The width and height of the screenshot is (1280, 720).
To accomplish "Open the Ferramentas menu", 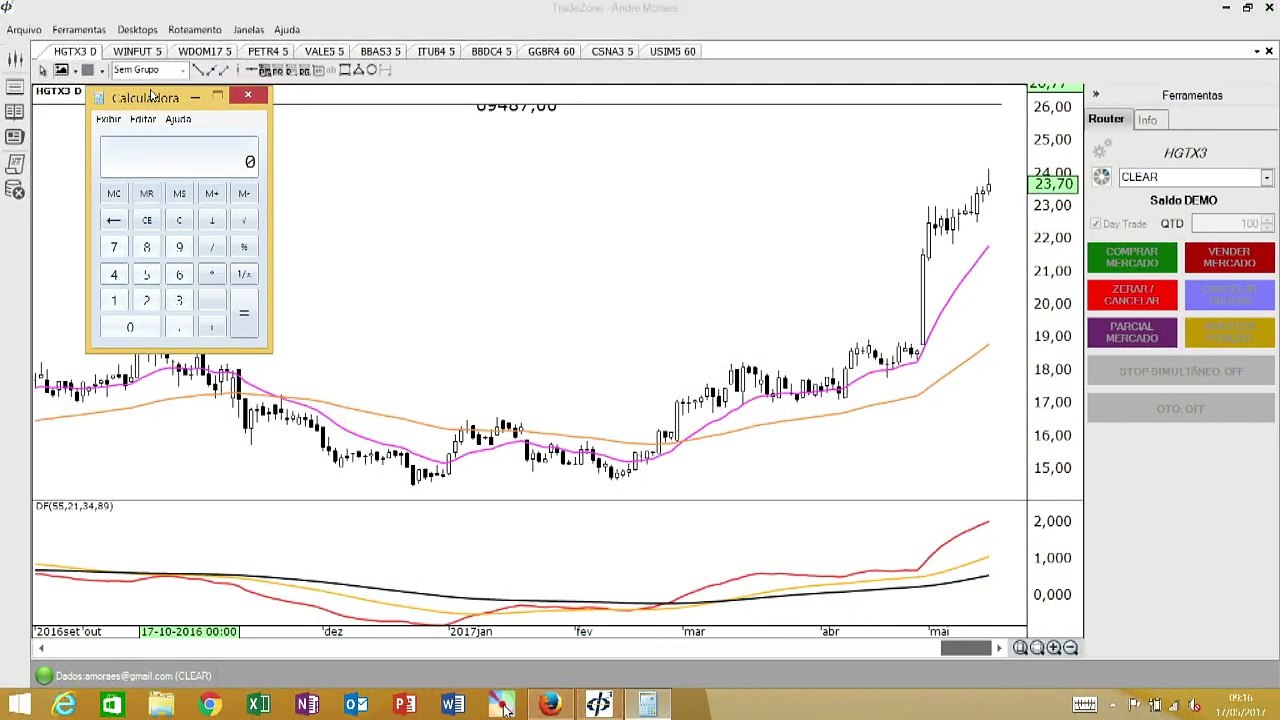I will pyautogui.click(x=79, y=30).
